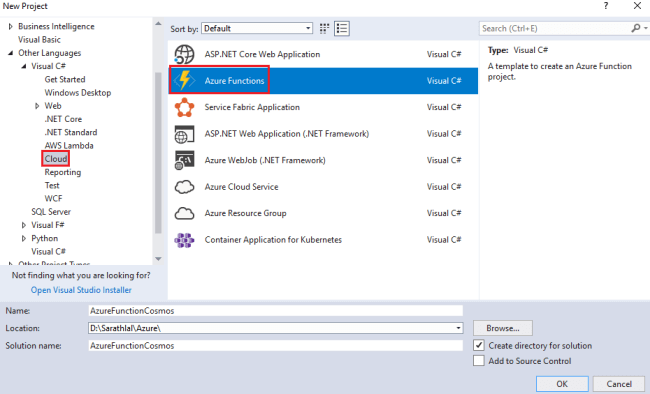650x394 pixels.
Task: Click the Service Fabric Application orange icon
Action: (x=184, y=107)
